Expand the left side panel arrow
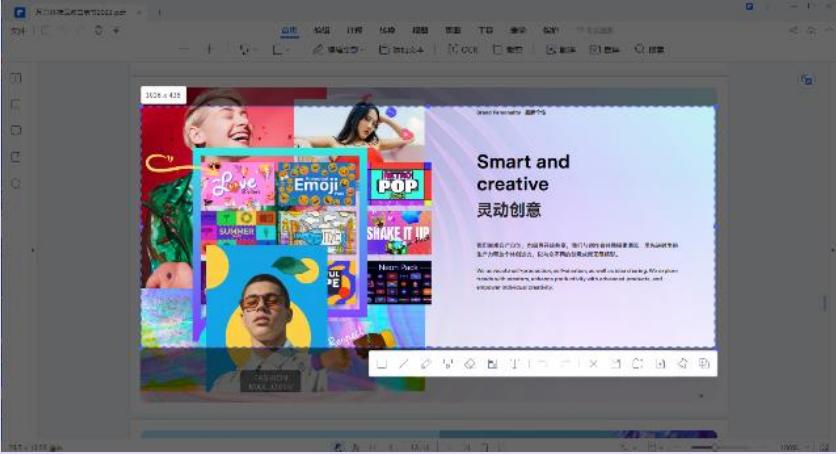Viewport: 836px width, 454px height. pos(33,250)
